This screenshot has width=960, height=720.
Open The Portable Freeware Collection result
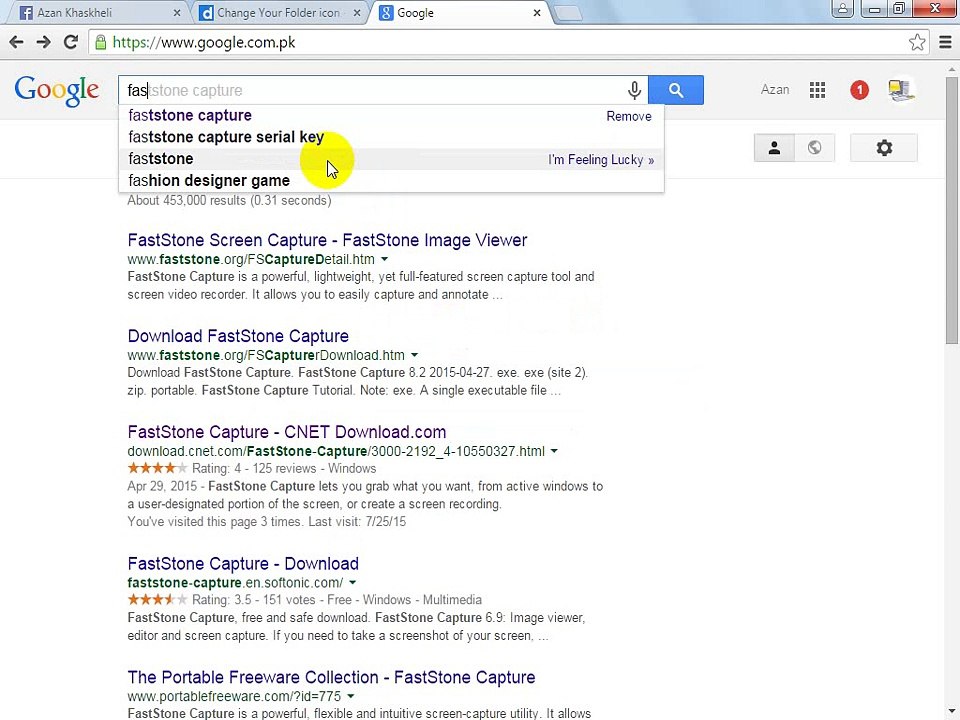pos(331,678)
